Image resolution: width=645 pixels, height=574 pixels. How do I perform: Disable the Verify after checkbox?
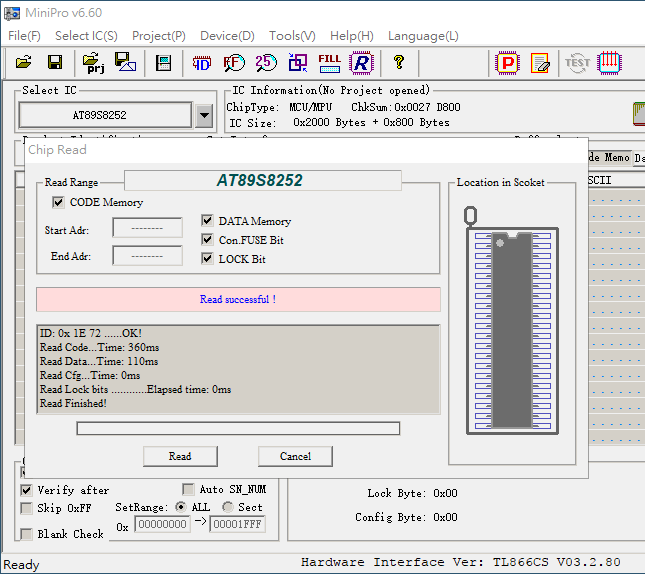tap(26, 490)
